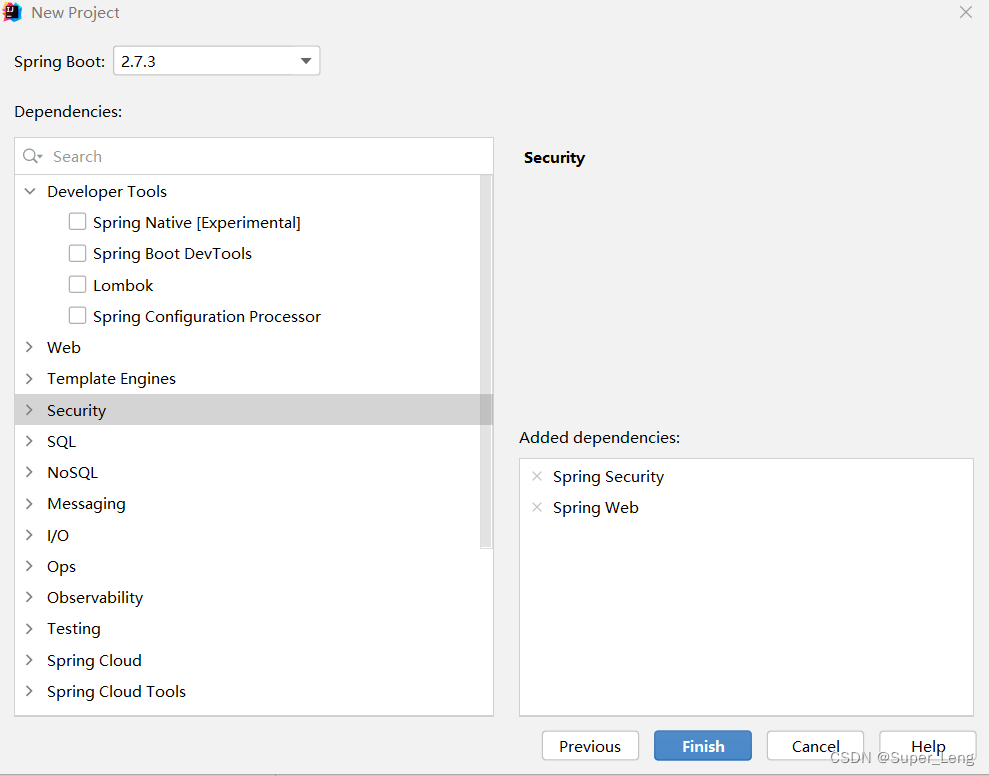Select the Ops row label
989x776 pixels.
click(61, 566)
